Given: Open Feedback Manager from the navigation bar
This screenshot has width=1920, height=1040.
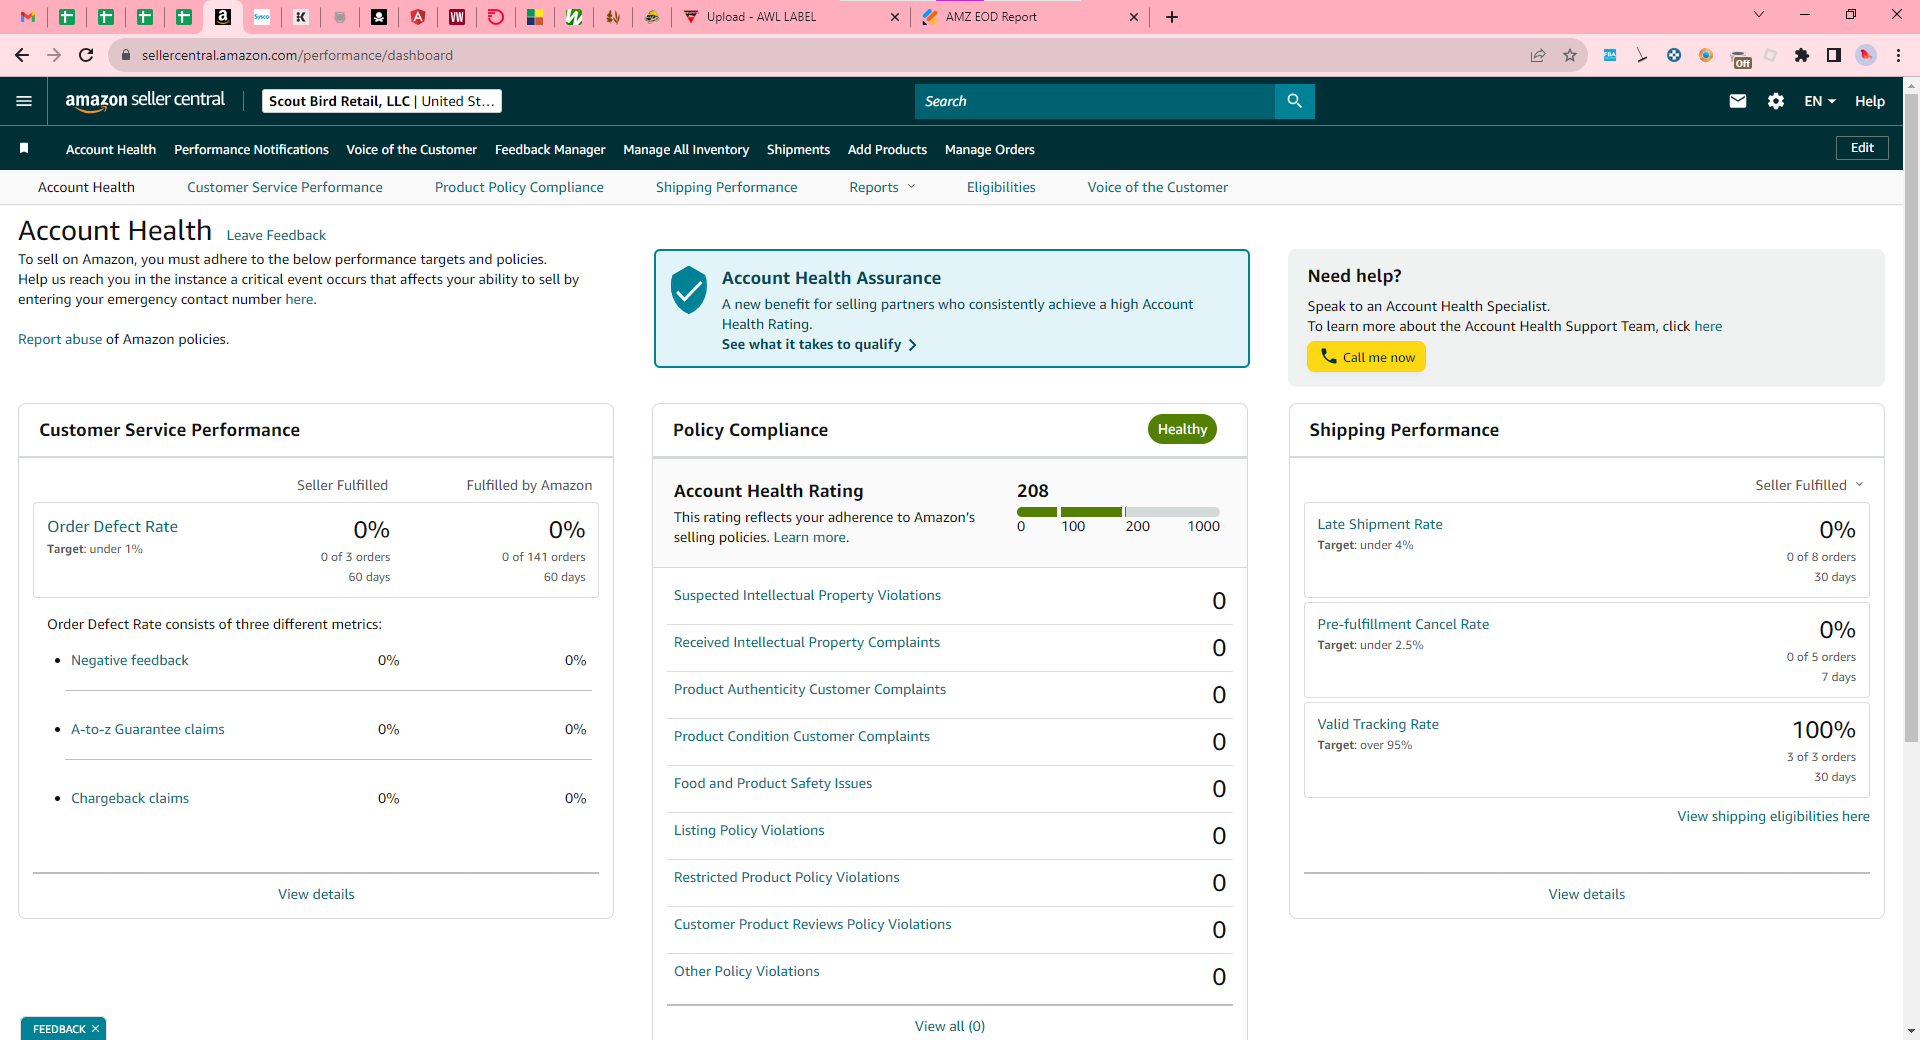Looking at the screenshot, I should click(550, 149).
